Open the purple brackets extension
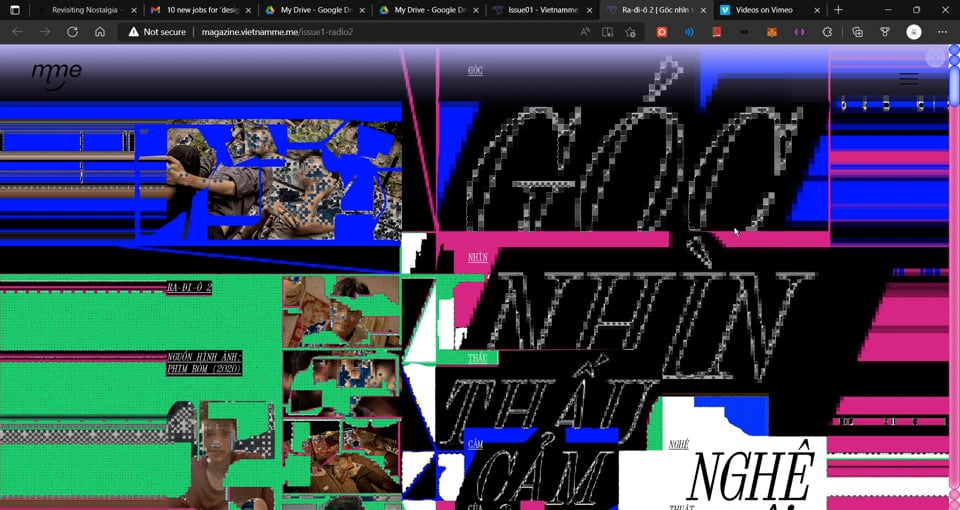 (799, 32)
